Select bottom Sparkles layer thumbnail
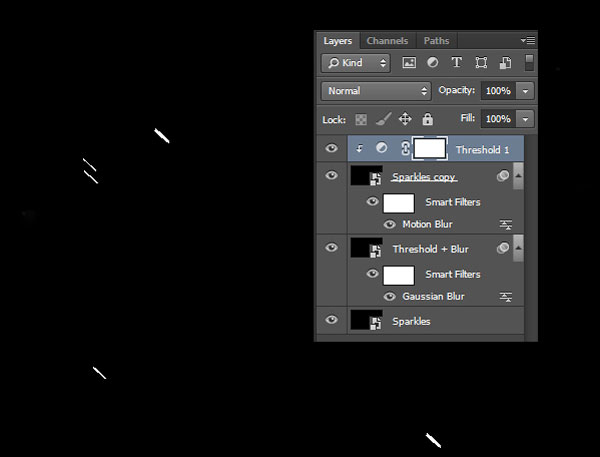This screenshot has height=457, width=600. [366, 320]
